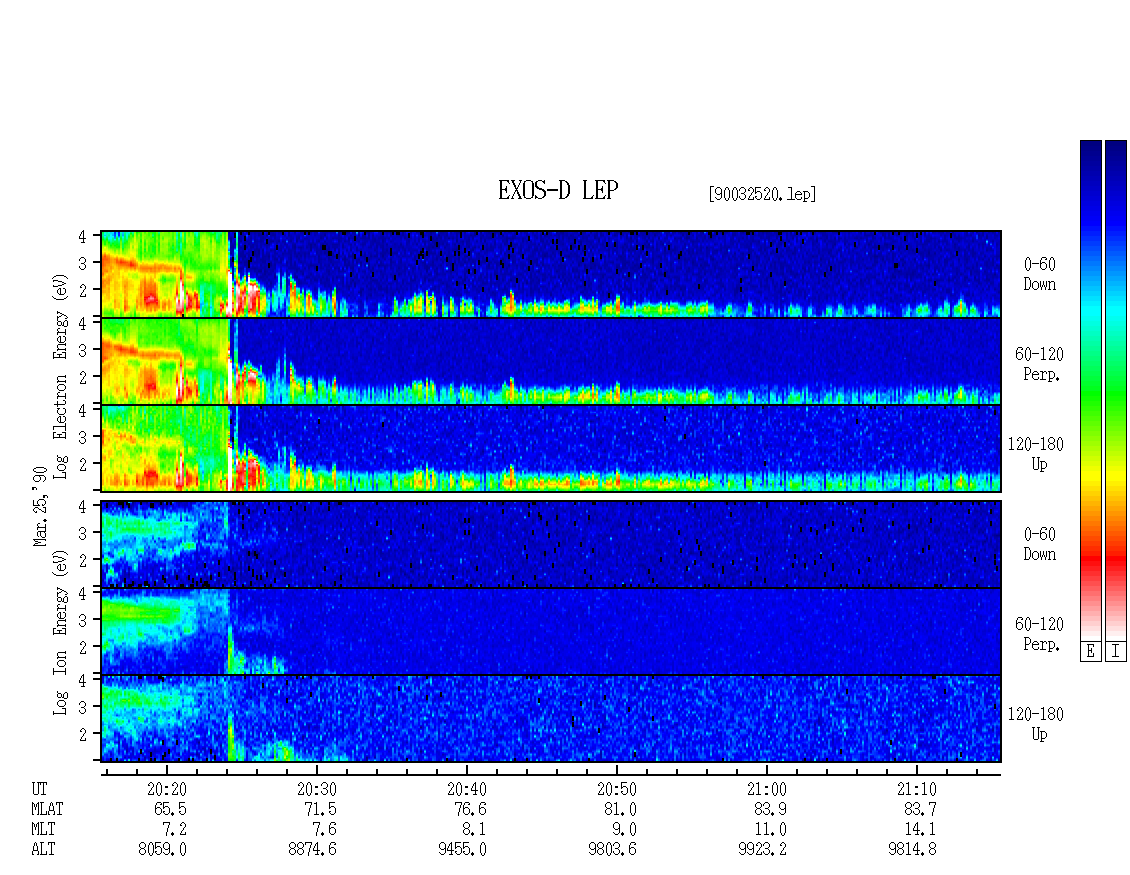
Task: Select the ion 120-180 Up spectrogram panel
Action: pyautogui.click(x=551, y=719)
